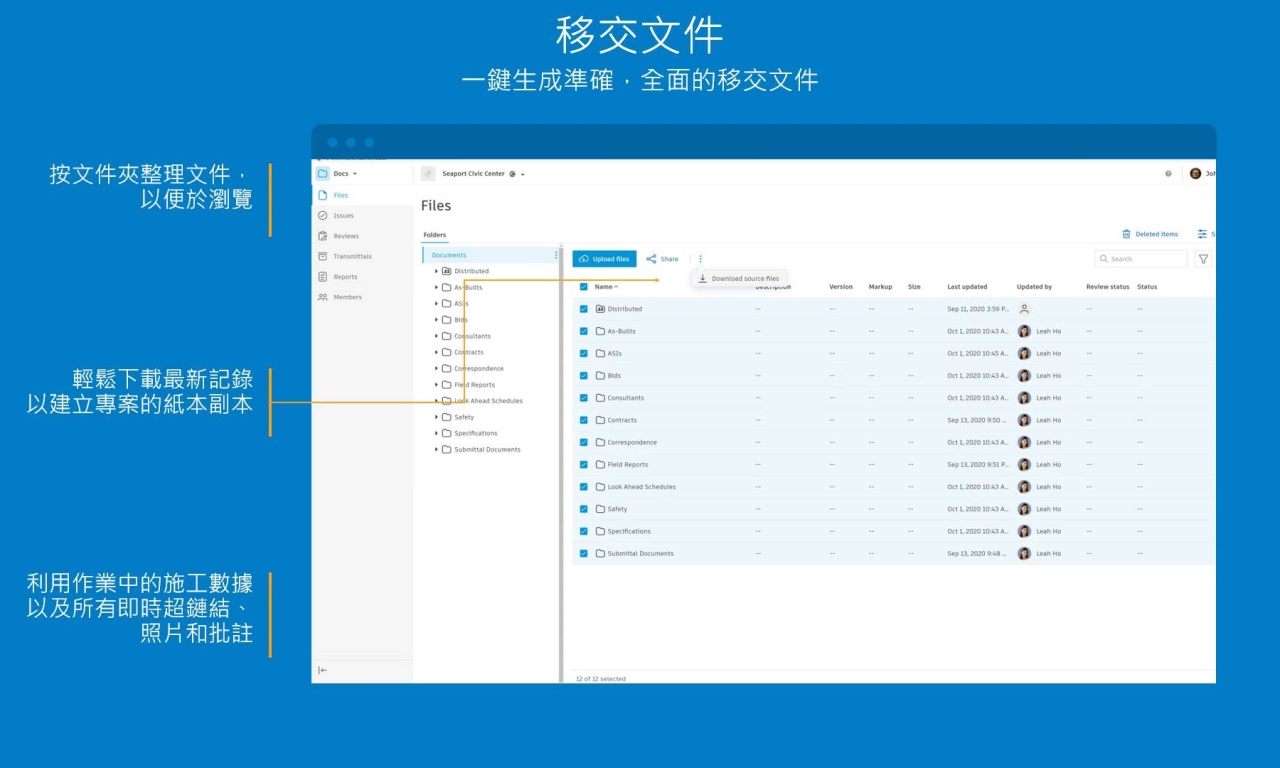
Task: Open Deleted items link
Action: point(1150,234)
